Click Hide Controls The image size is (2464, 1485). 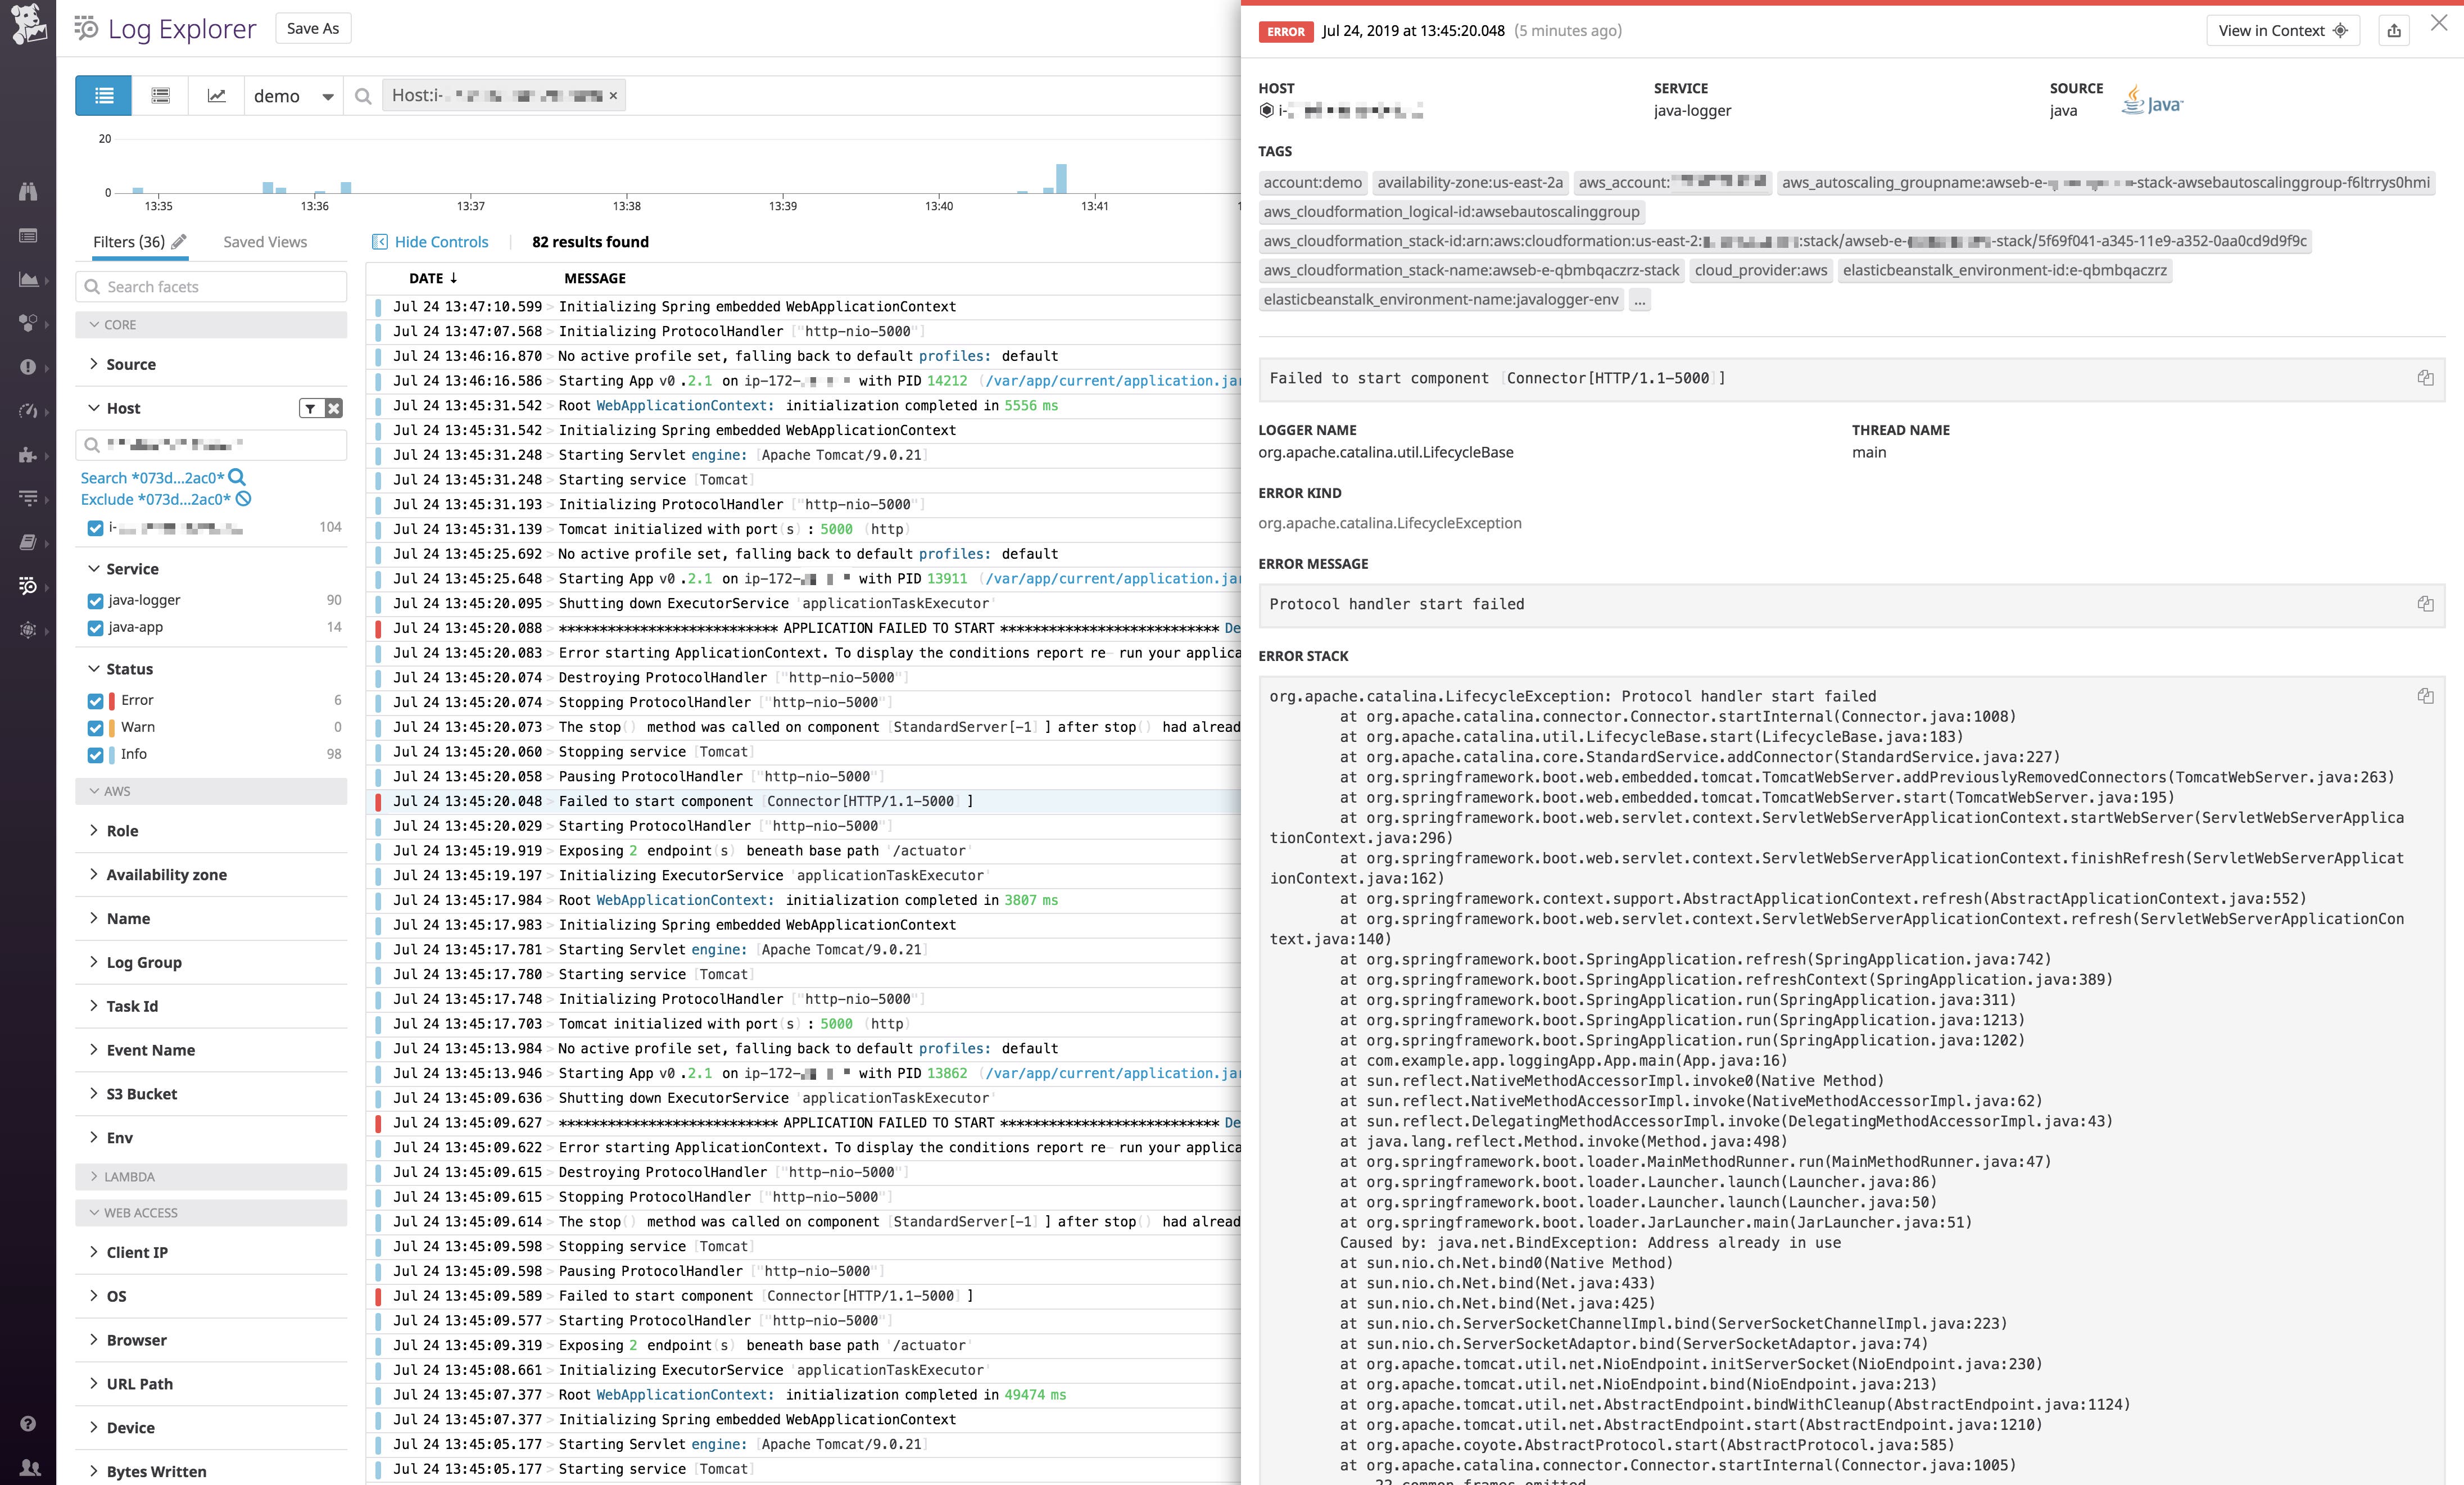(440, 242)
